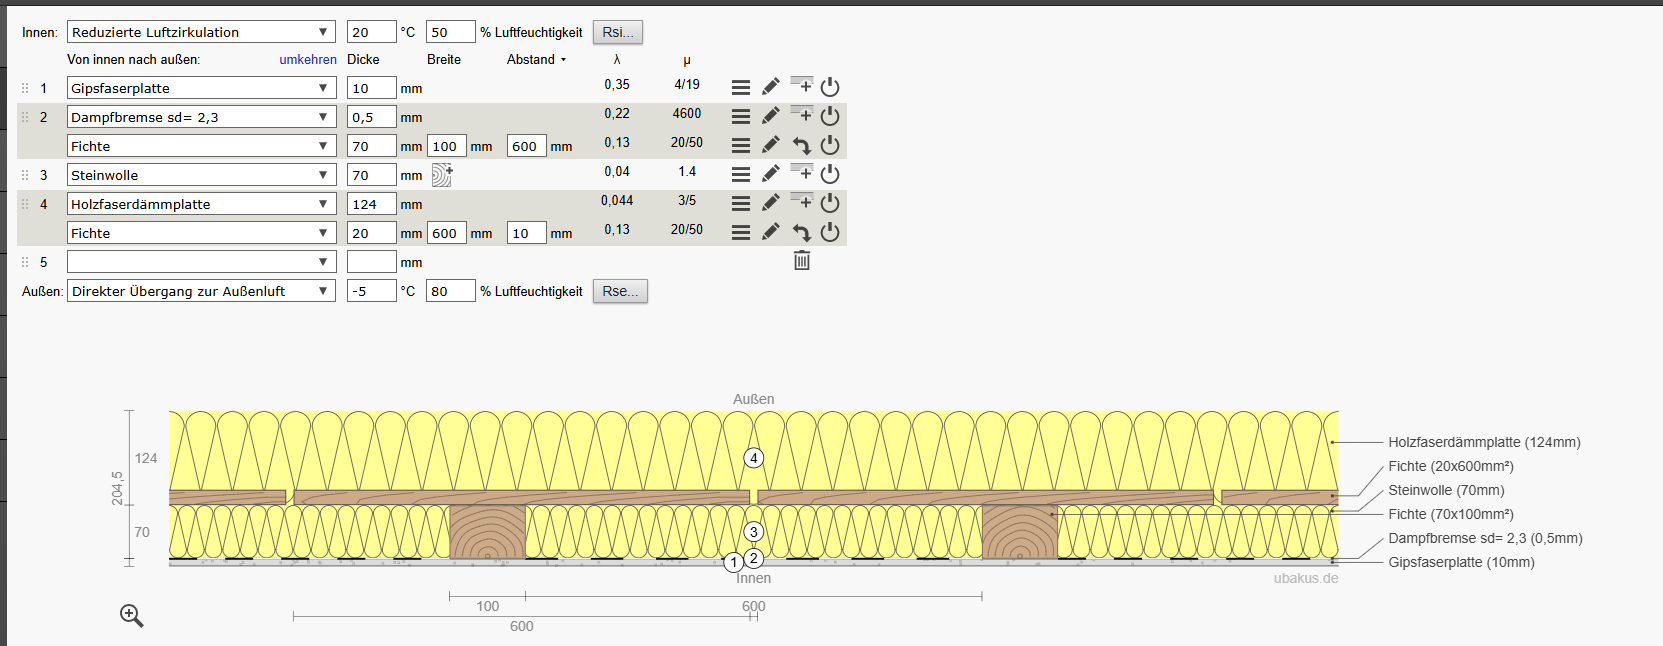Click the Holzfaserdämmplatte thickness field
The image size is (1663, 646).
click(371, 204)
